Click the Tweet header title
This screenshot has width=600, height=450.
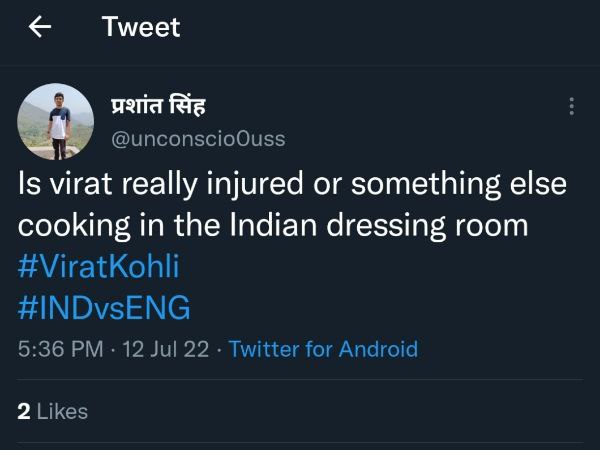[141, 27]
